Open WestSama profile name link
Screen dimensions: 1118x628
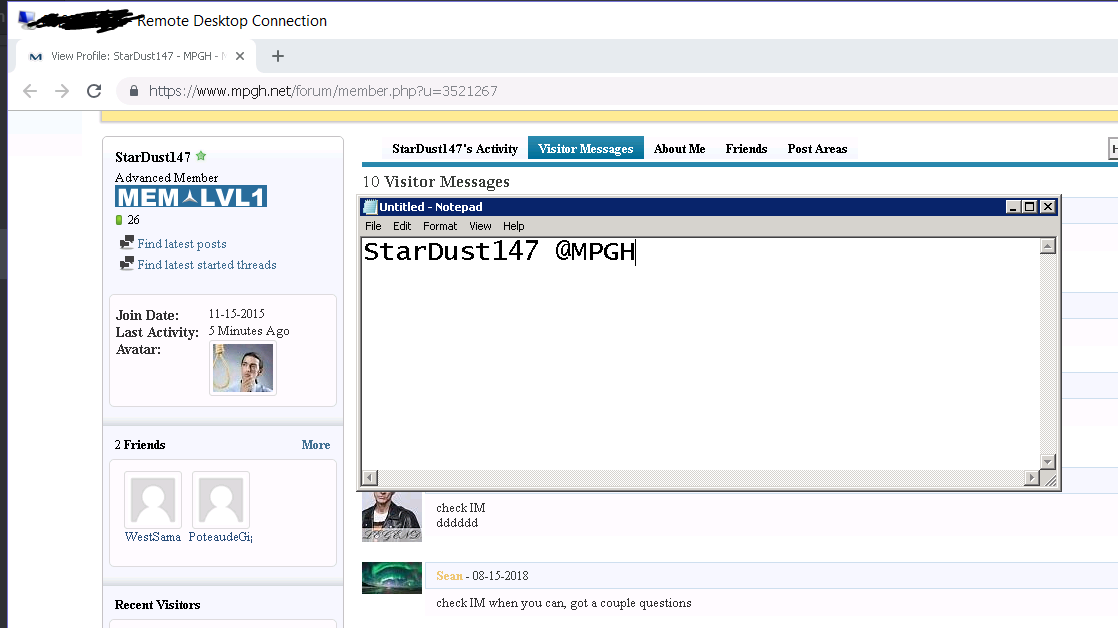pyautogui.click(x=153, y=537)
